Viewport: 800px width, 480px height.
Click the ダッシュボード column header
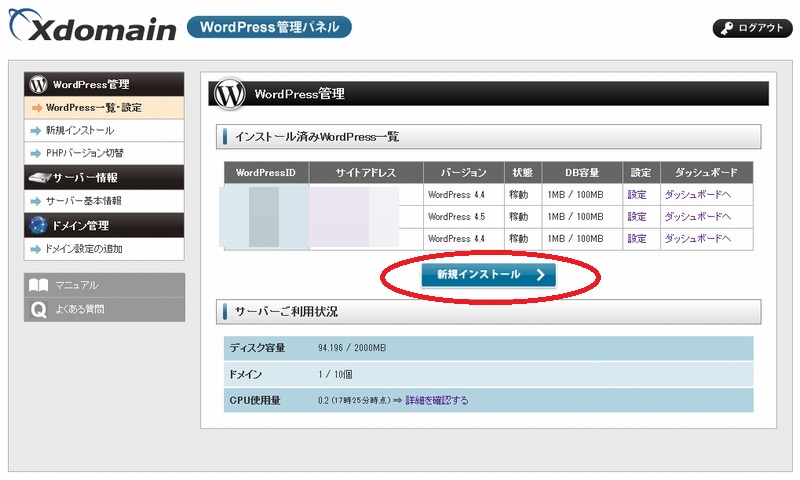pos(707,173)
